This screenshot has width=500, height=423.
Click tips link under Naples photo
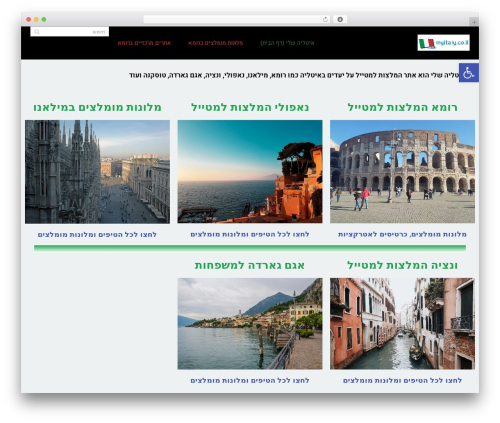[250, 234]
